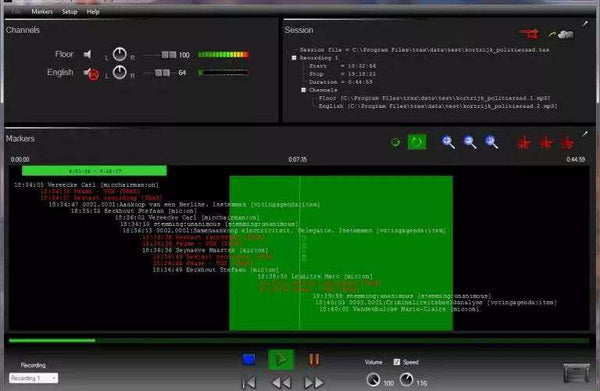Click the Markers panel pin icon
Screen dimensions: 600x391
coord(585,134)
